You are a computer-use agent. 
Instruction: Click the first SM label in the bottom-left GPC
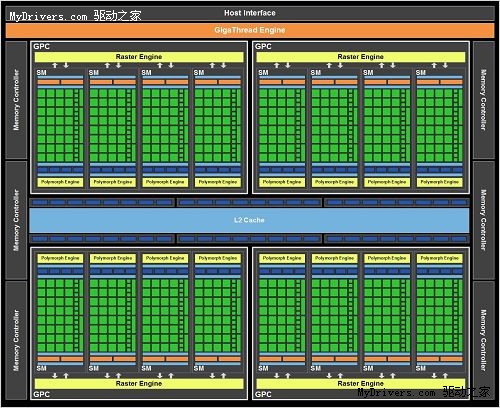(x=42, y=368)
